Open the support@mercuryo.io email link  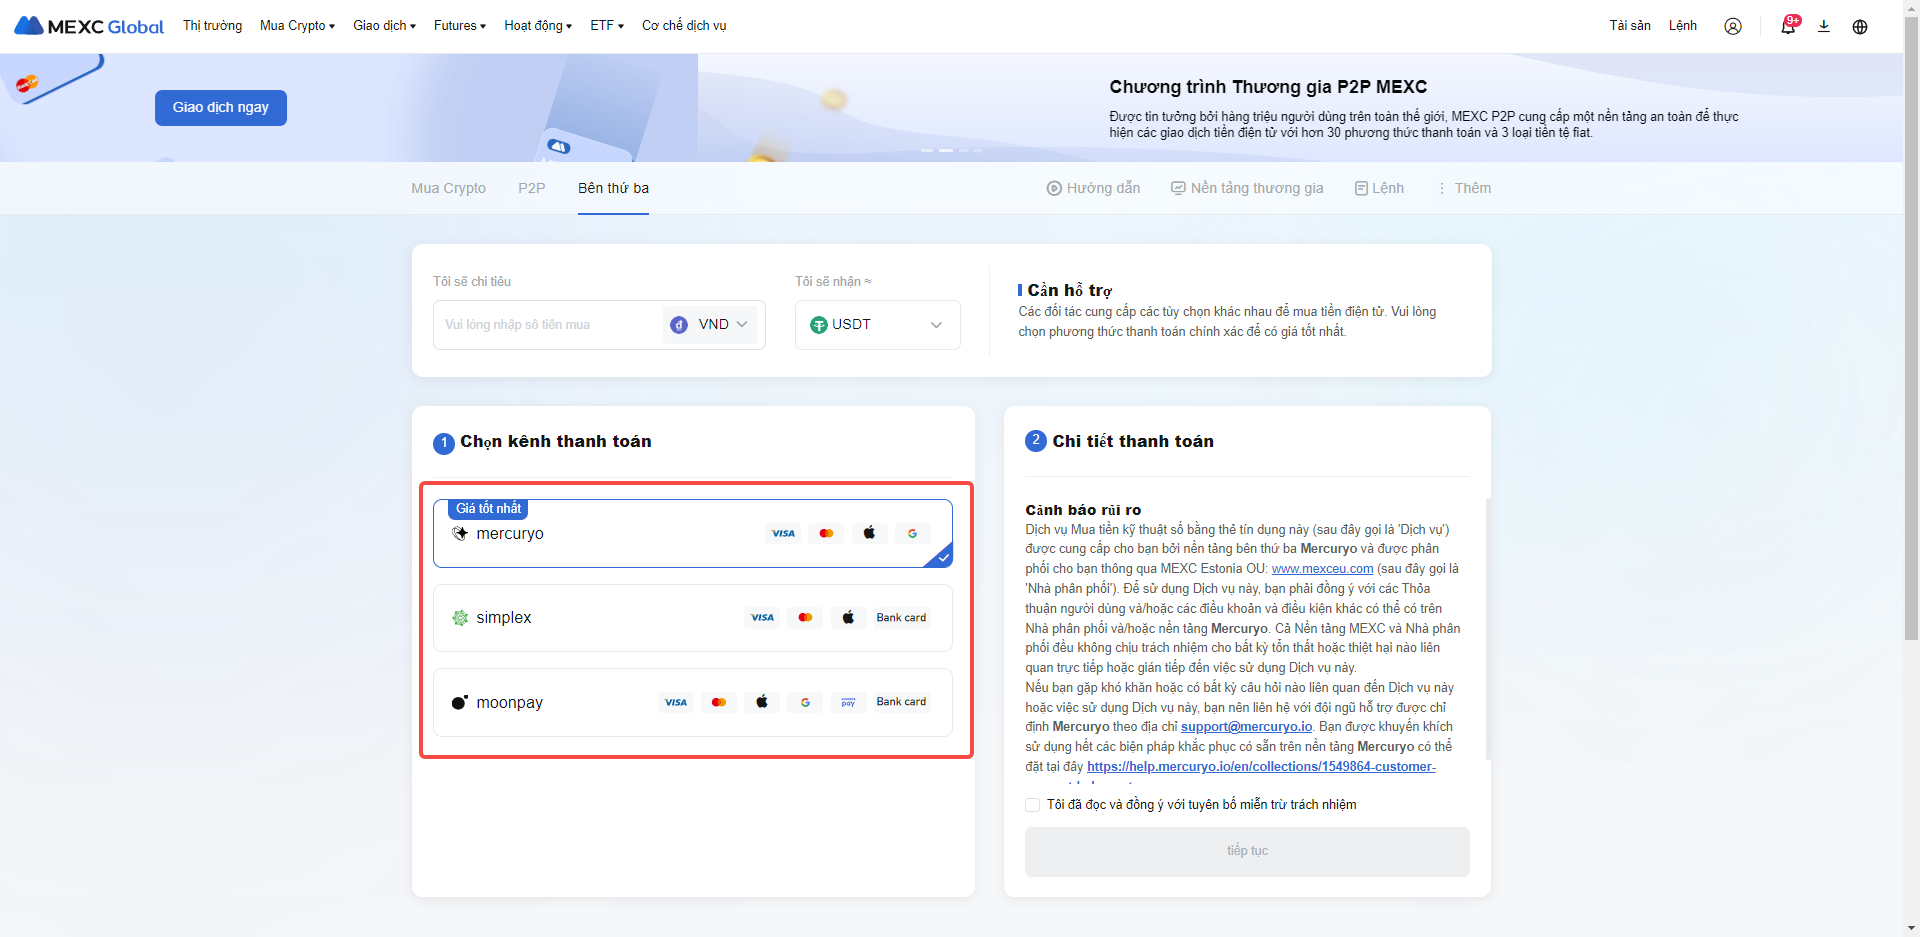click(1246, 727)
